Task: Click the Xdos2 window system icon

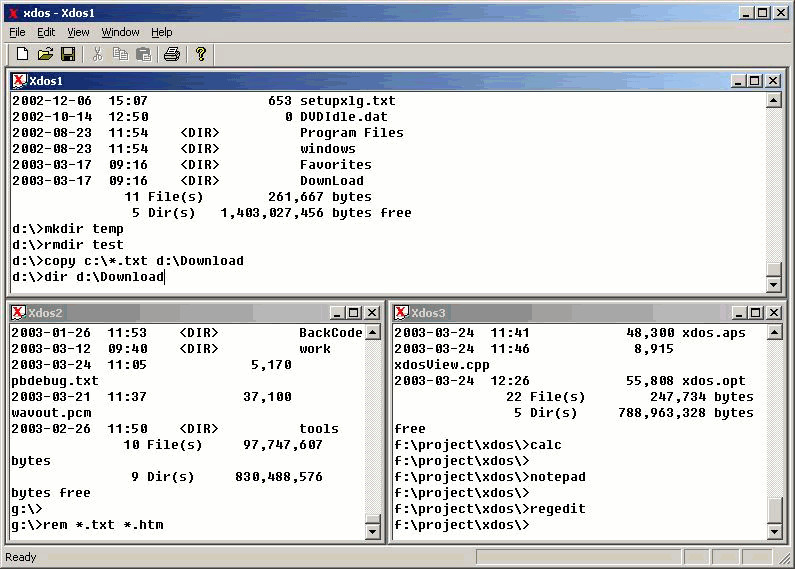Action: 18,312
